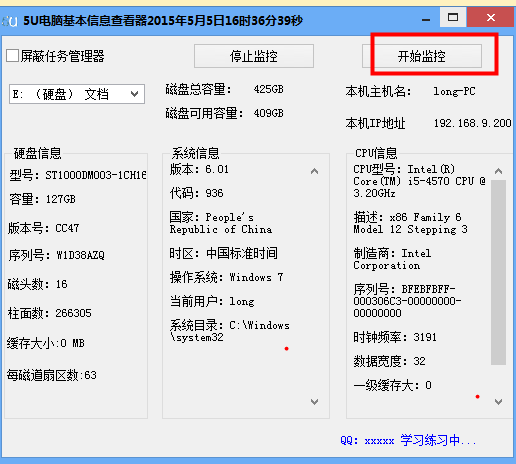Click the 系统目录: C:\Windows\system32 entry
Screen dimensions: 516x464
point(230,331)
